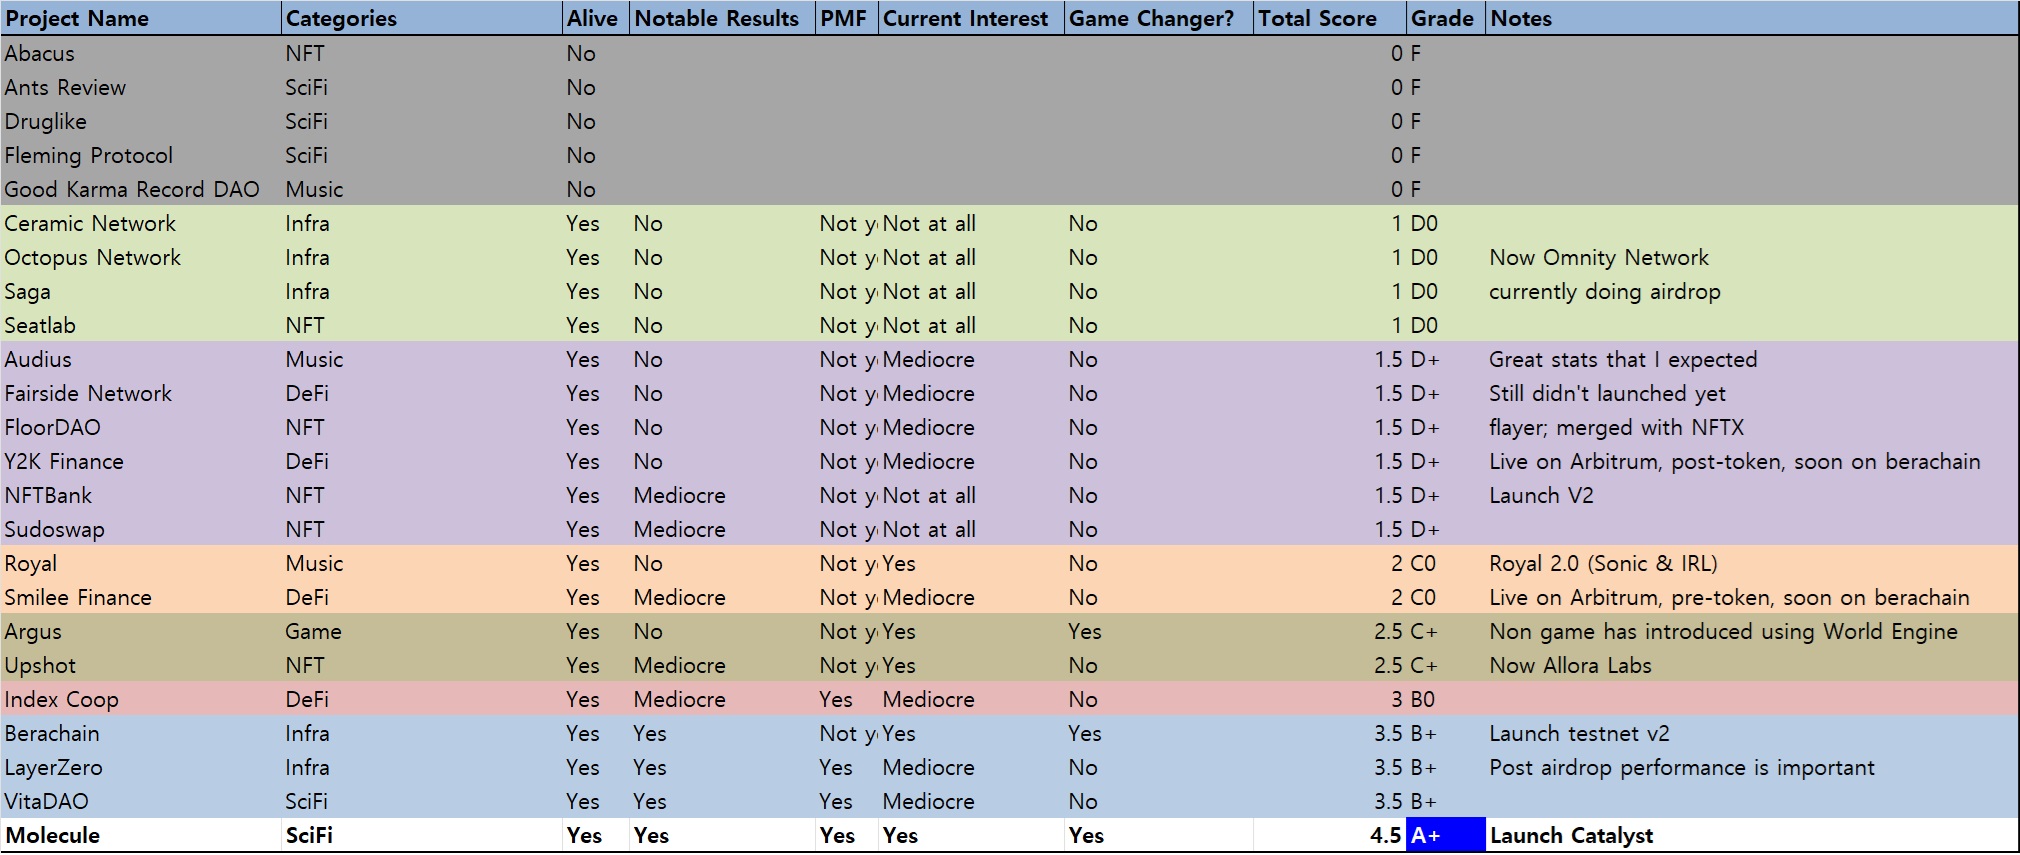
Task: Click Audius's Mediocre Current Interest cell
Action: 970,360
